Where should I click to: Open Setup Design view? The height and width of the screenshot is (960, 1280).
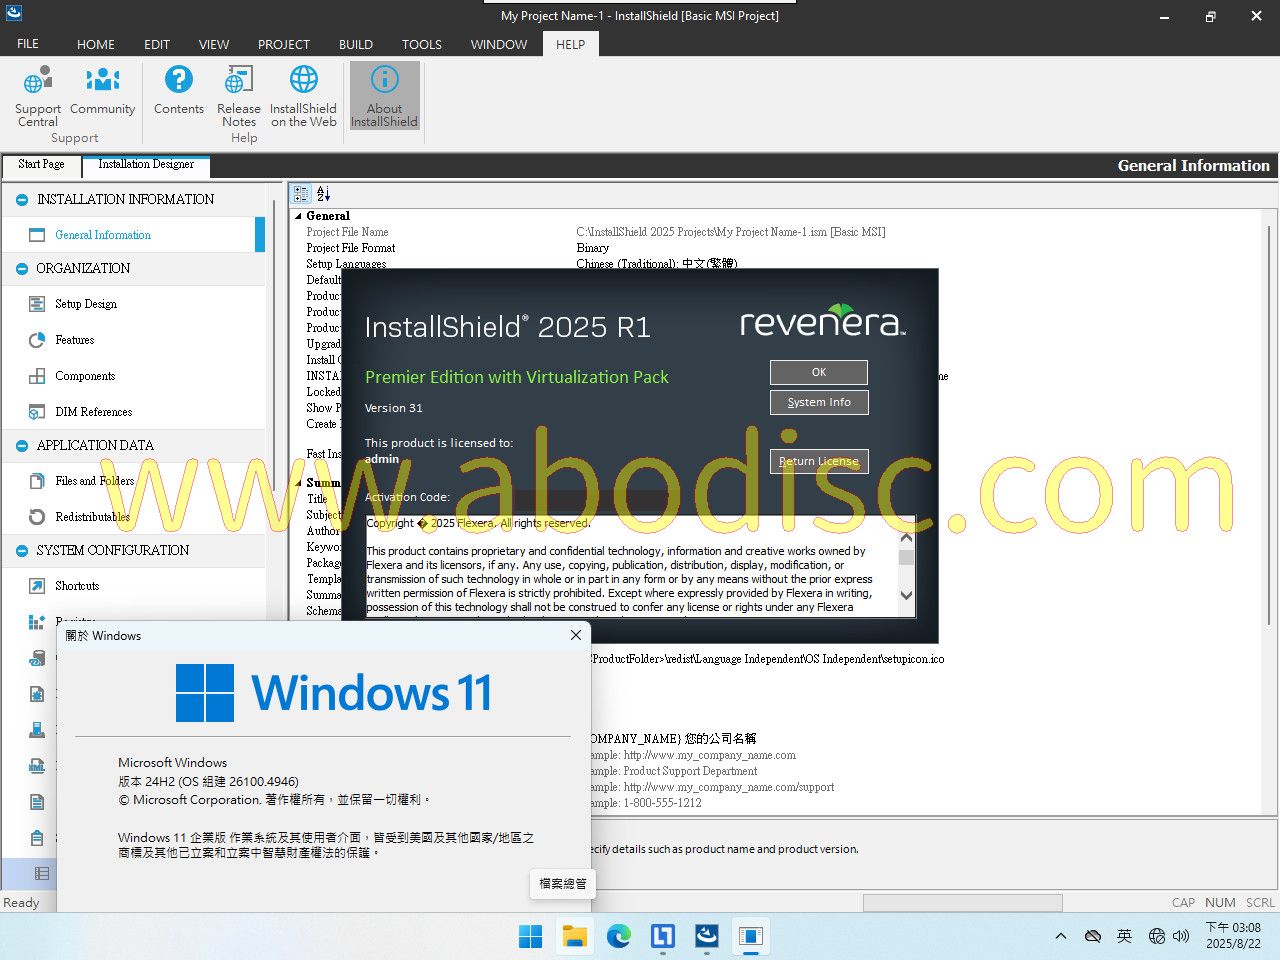86,304
